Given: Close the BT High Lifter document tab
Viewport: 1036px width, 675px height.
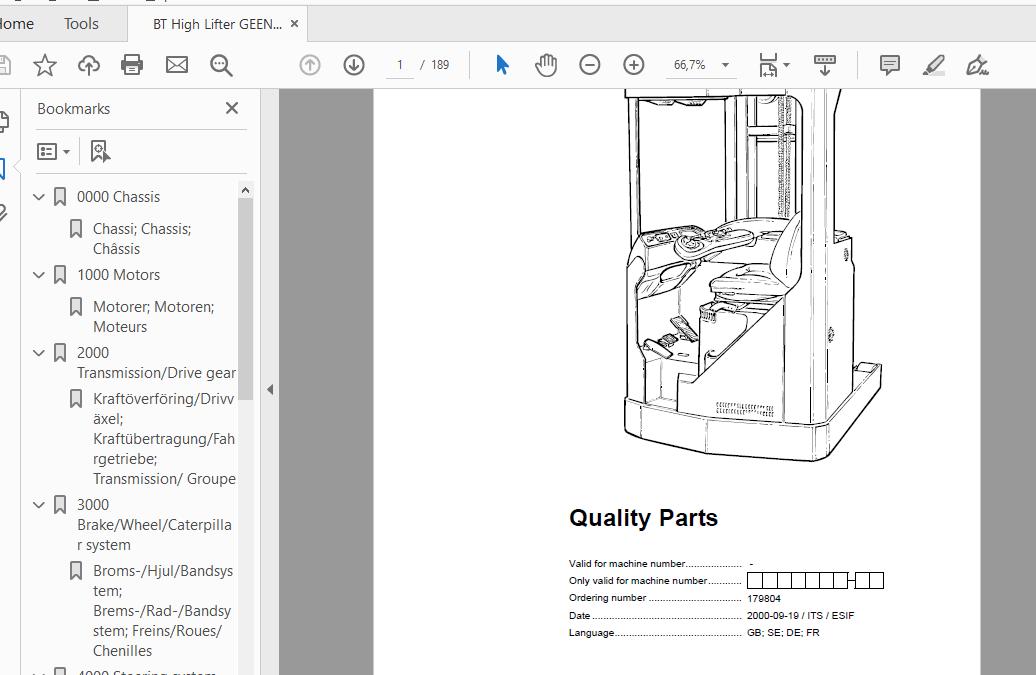Looking at the screenshot, I should pyautogui.click(x=295, y=24).
